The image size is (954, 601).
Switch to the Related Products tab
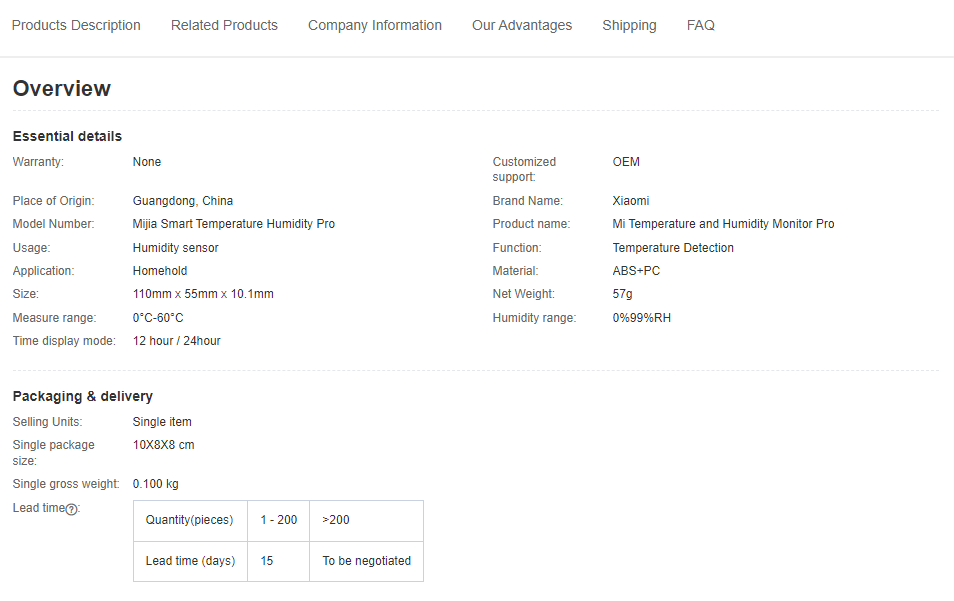(224, 26)
